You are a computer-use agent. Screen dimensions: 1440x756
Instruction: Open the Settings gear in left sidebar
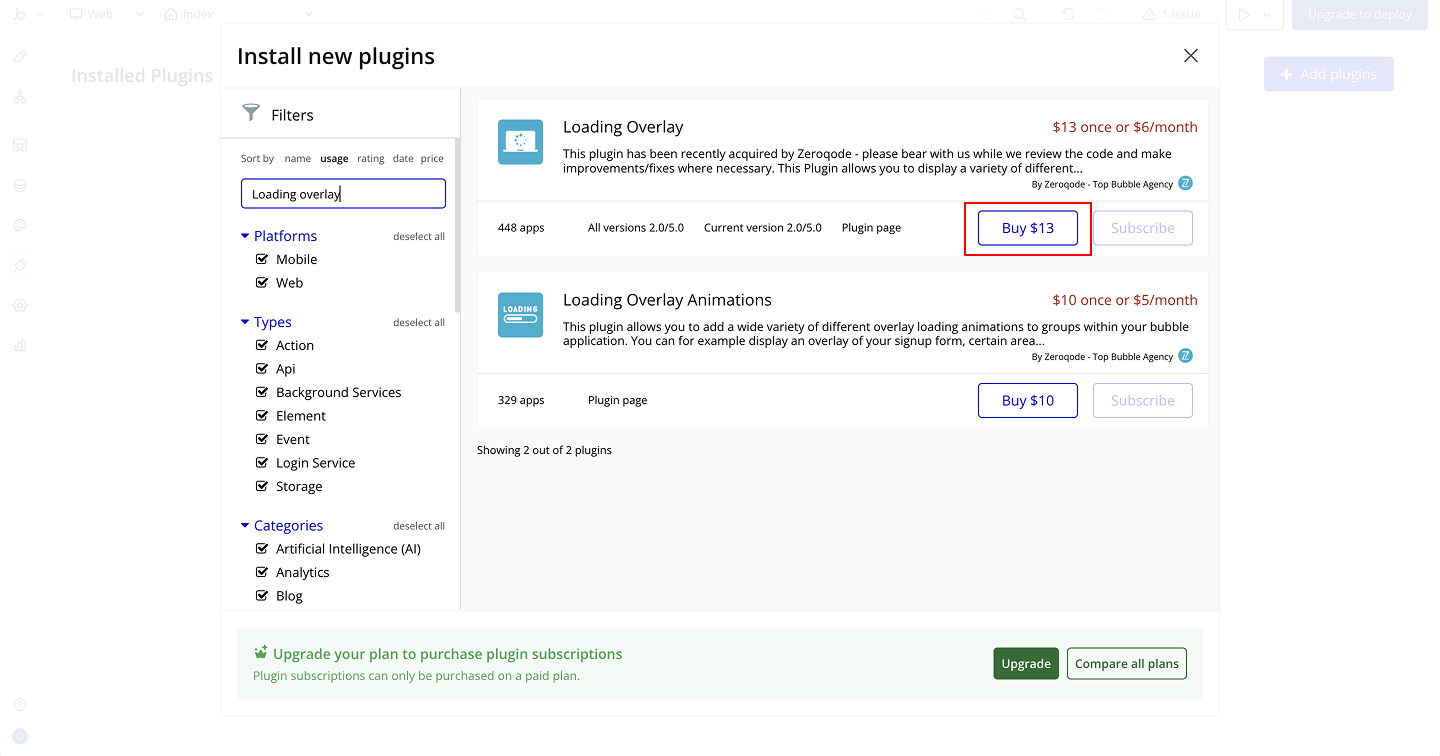point(20,305)
